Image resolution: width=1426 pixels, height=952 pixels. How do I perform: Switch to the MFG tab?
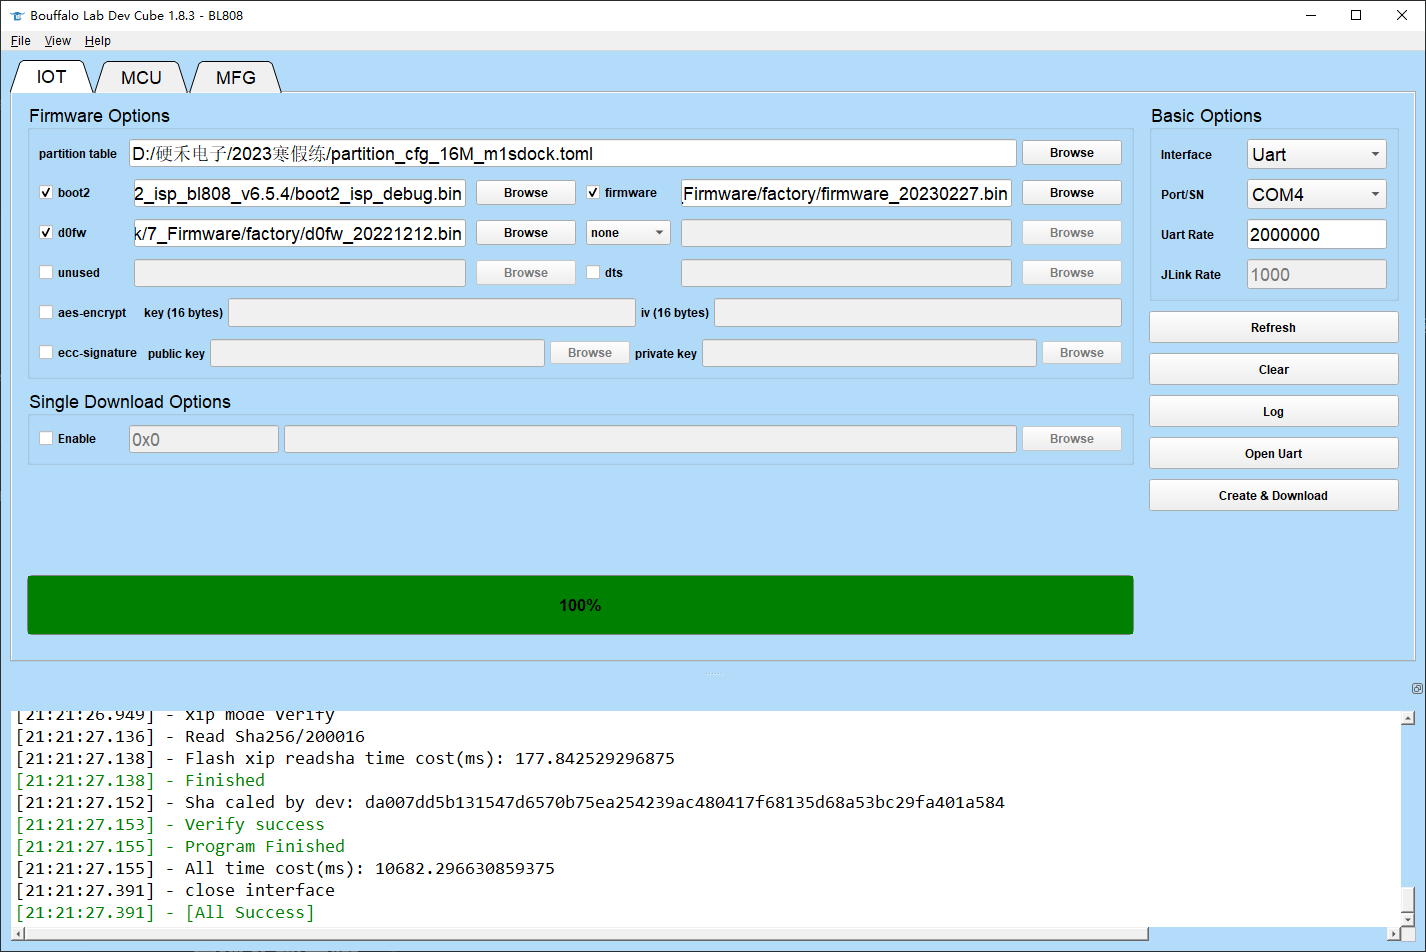click(236, 78)
